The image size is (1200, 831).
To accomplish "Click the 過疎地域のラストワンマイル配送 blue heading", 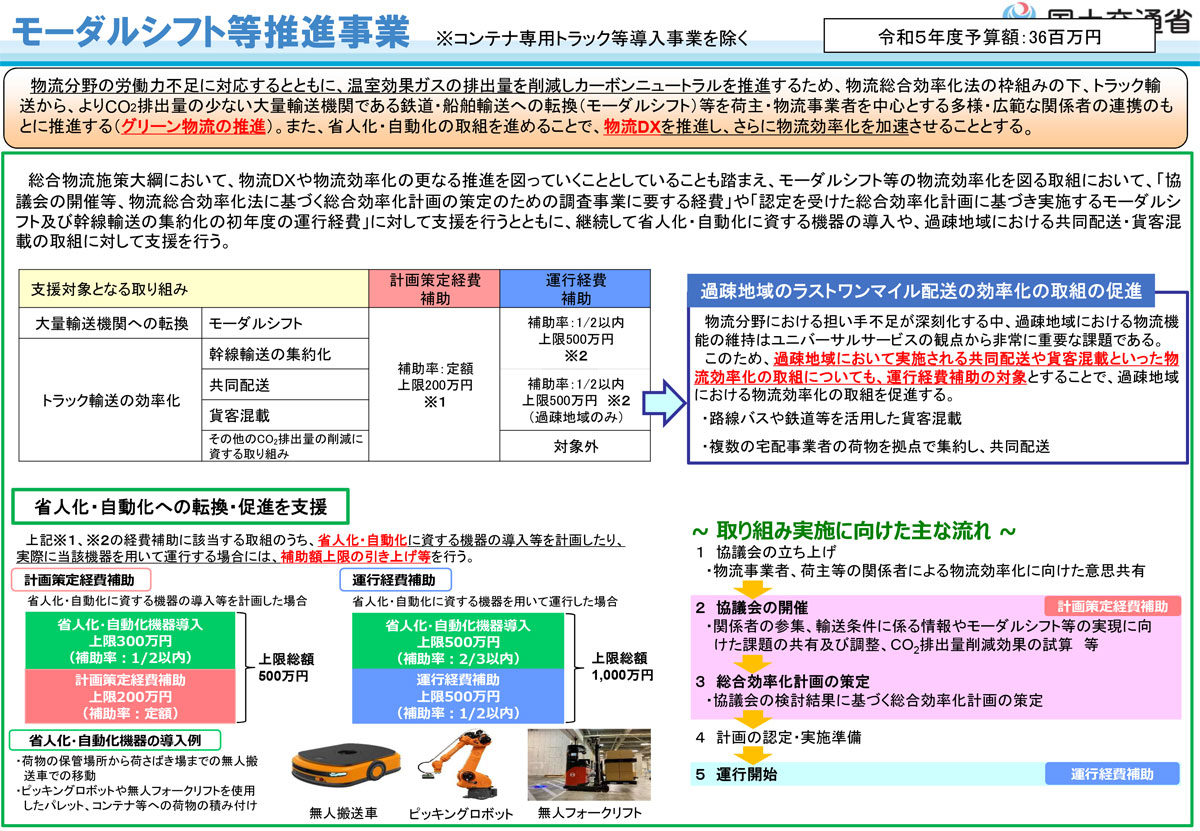I will (921, 291).
